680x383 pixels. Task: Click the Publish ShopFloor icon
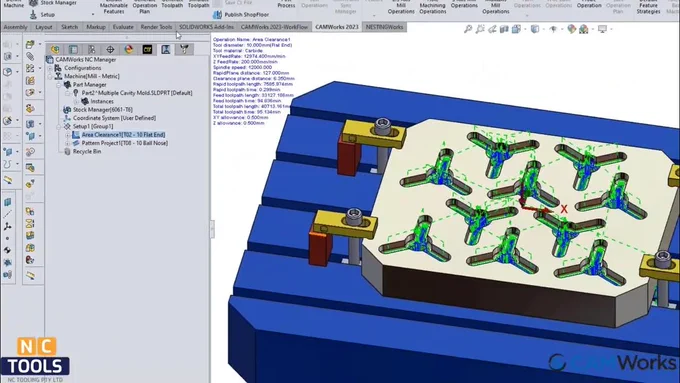(x=217, y=15)
